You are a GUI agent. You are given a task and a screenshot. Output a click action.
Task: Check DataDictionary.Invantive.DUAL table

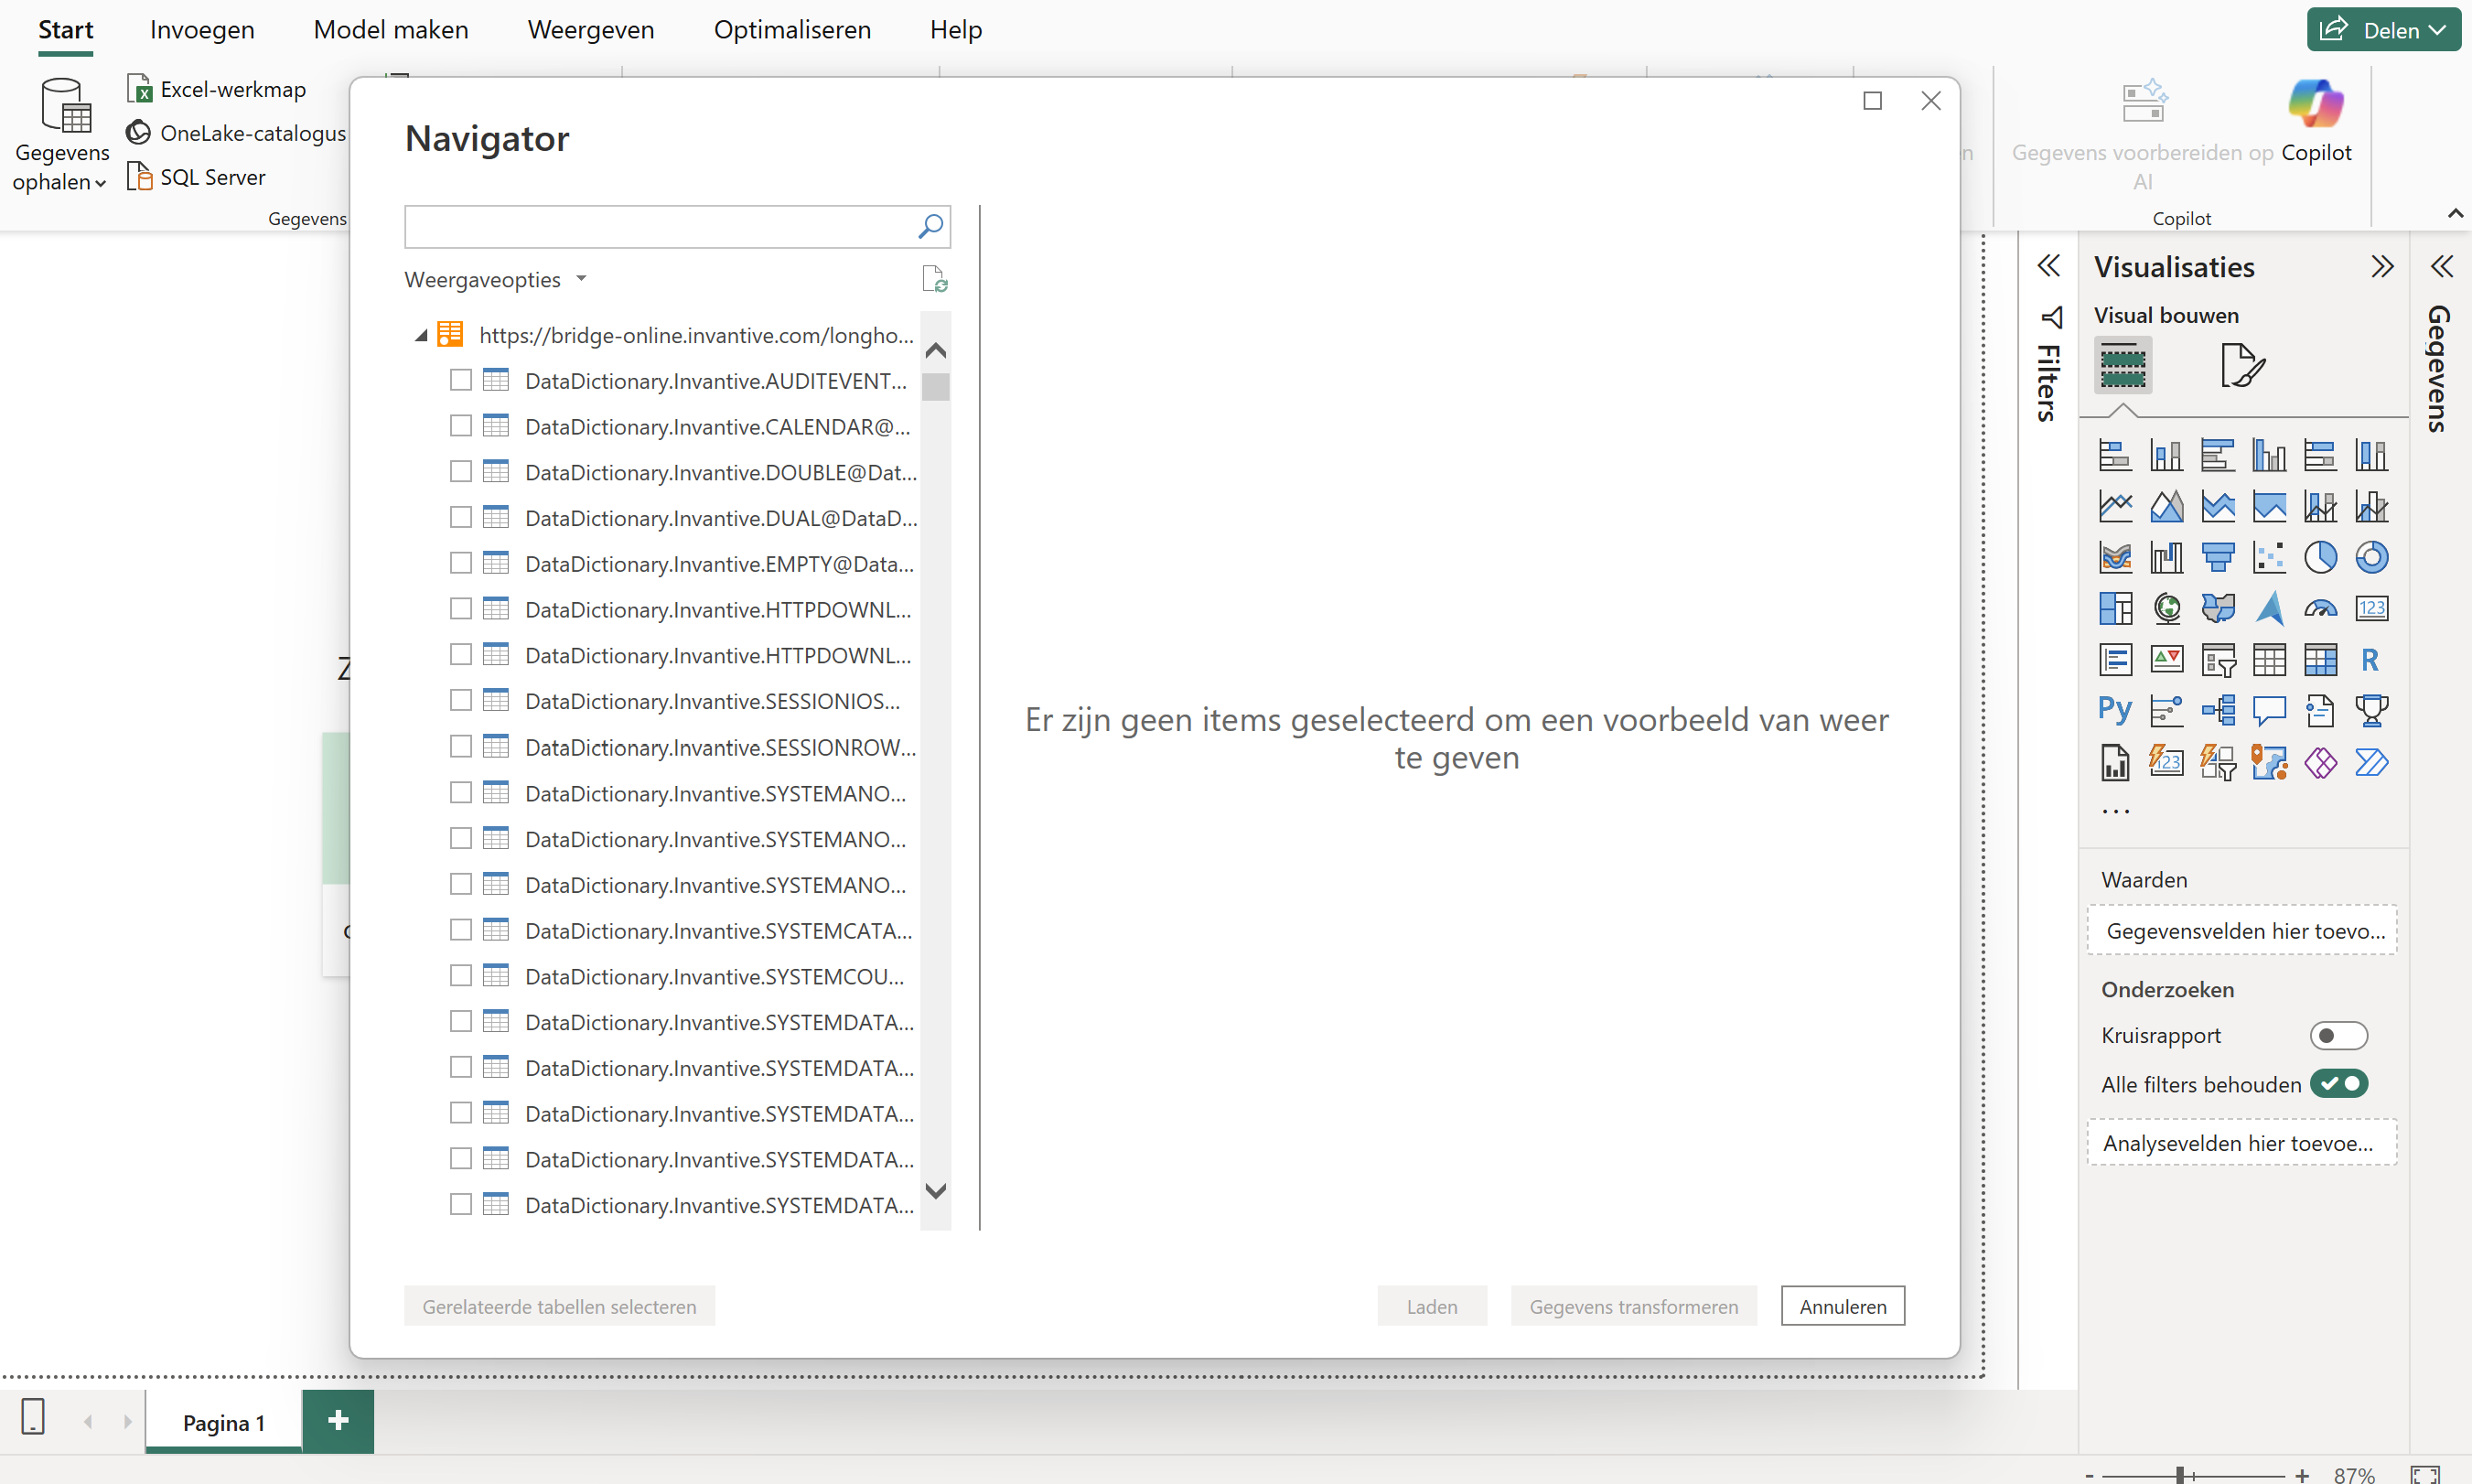[x=460, y=518]
